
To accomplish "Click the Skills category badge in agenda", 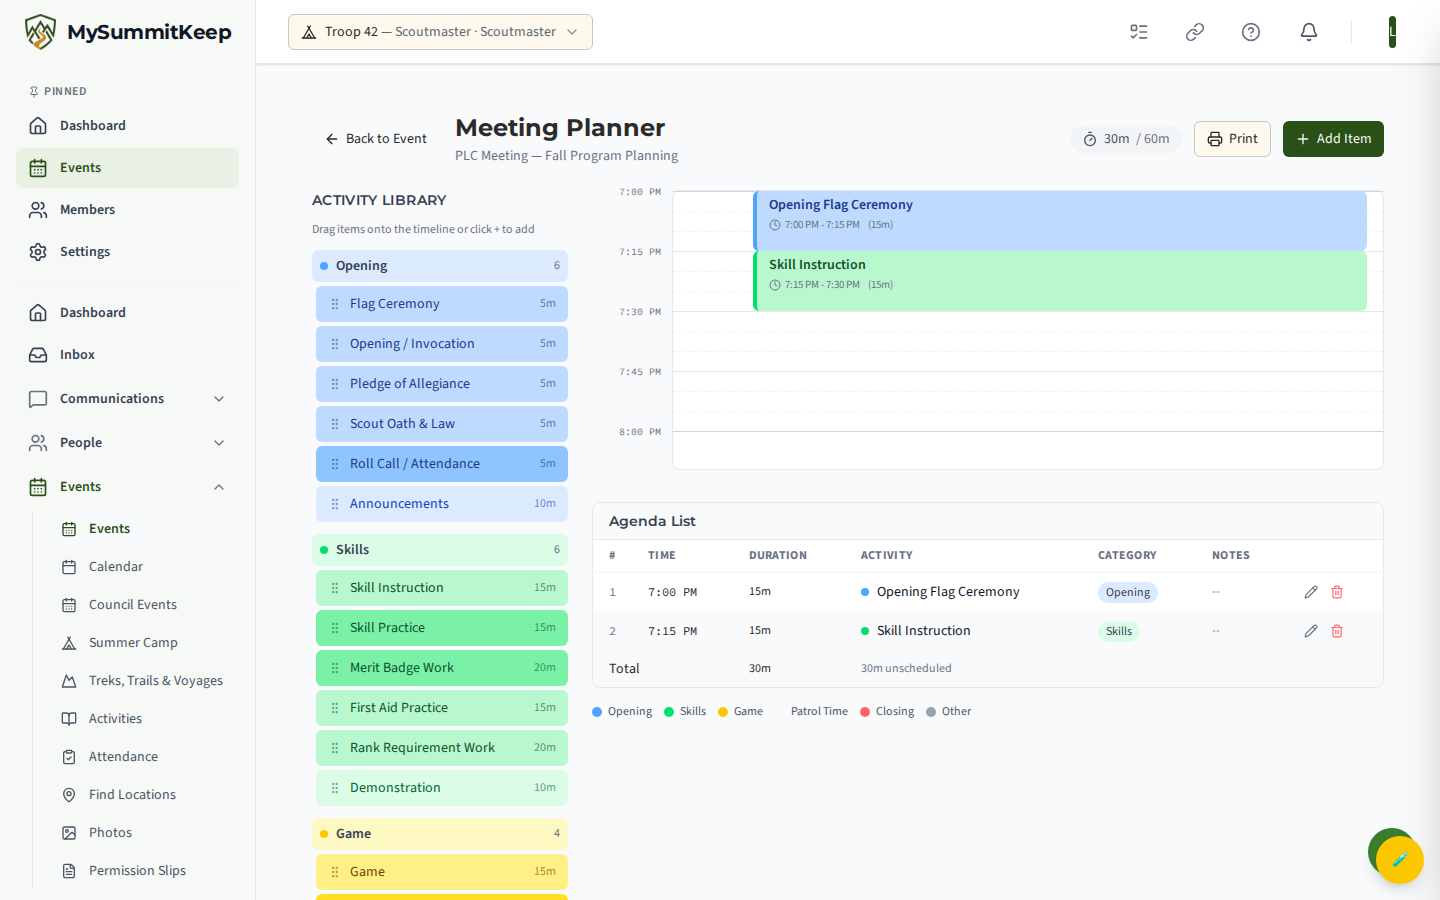I will tap(1119, 631).
